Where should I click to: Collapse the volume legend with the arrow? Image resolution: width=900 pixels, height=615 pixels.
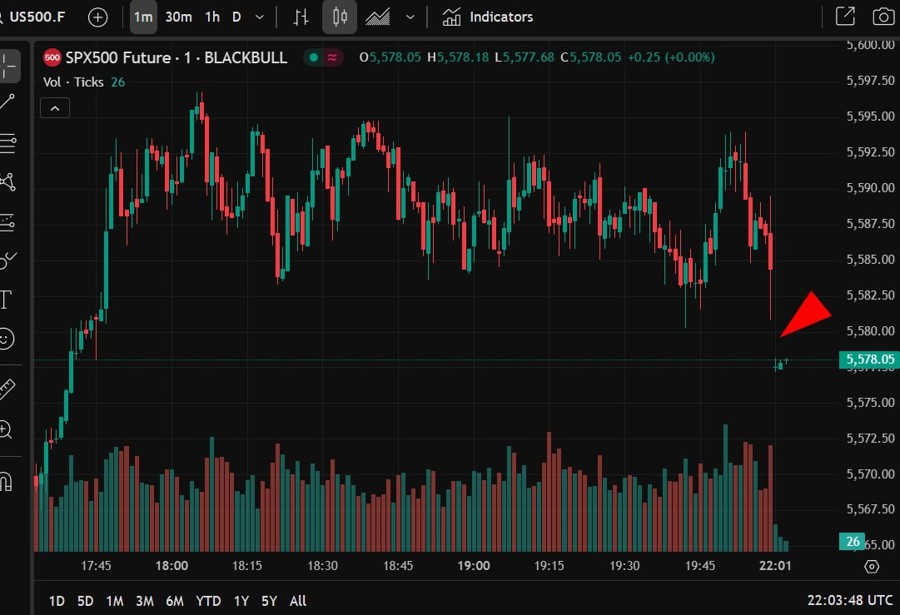pyautogui.click(x=55, y=107)
